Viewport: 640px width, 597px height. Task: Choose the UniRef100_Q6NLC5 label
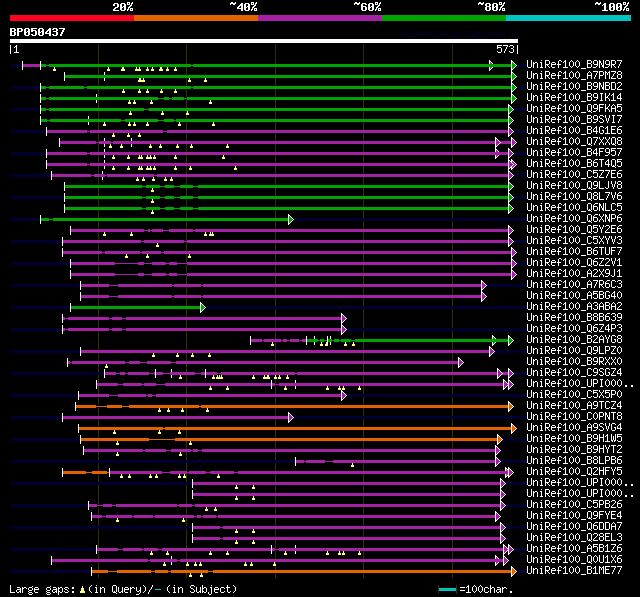574,207
